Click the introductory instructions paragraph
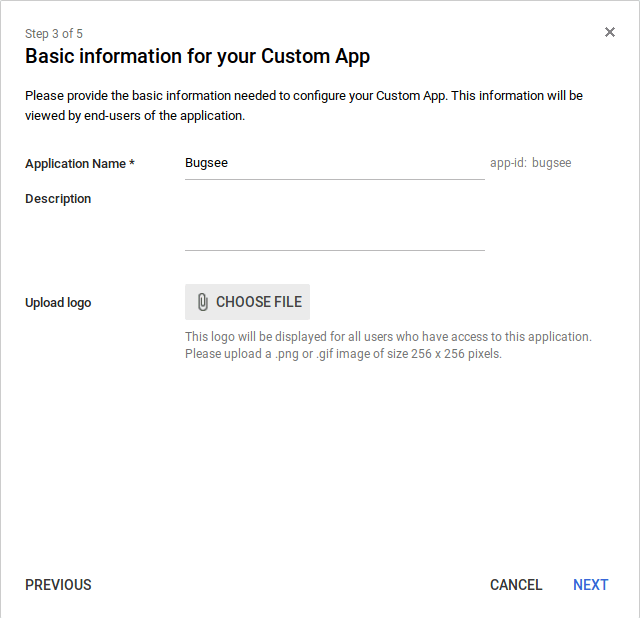Image resolution: width=640 pixels, height=618 pixels. pos(304,105)
